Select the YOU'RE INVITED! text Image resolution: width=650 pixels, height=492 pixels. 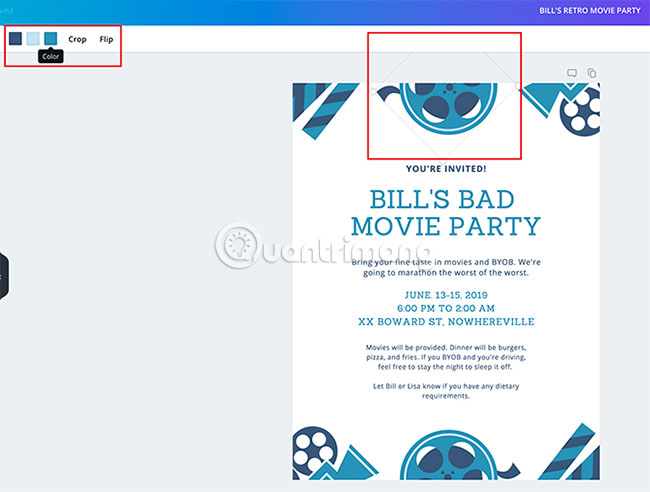[446, 169]
